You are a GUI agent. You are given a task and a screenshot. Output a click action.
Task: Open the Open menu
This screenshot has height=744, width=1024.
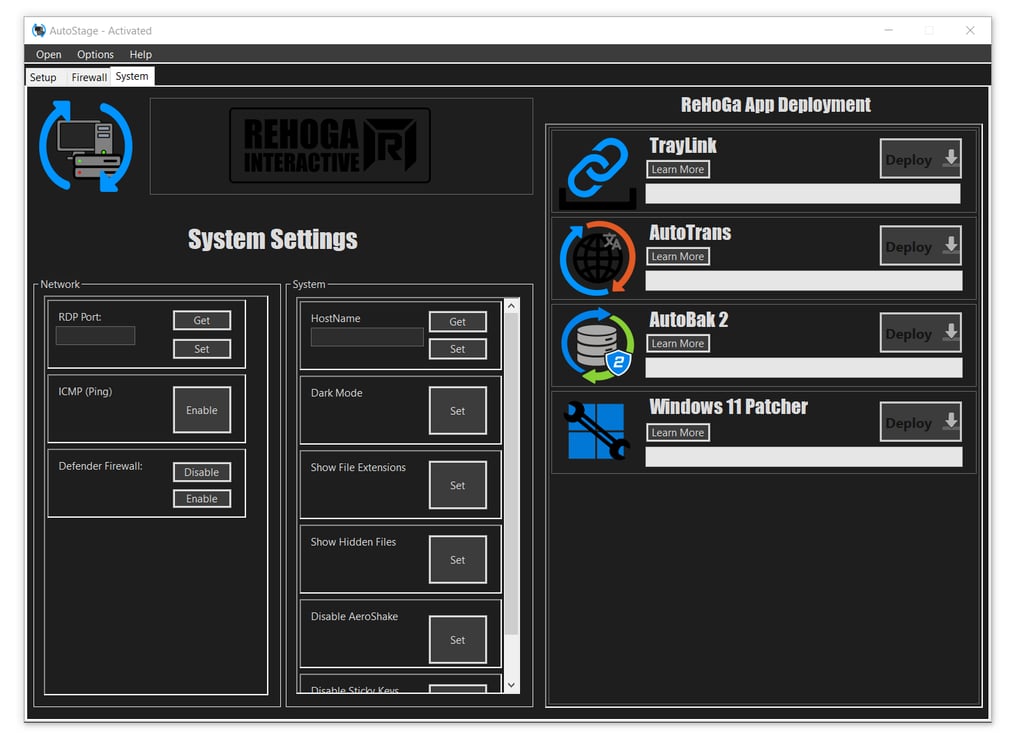pos(48,54)
